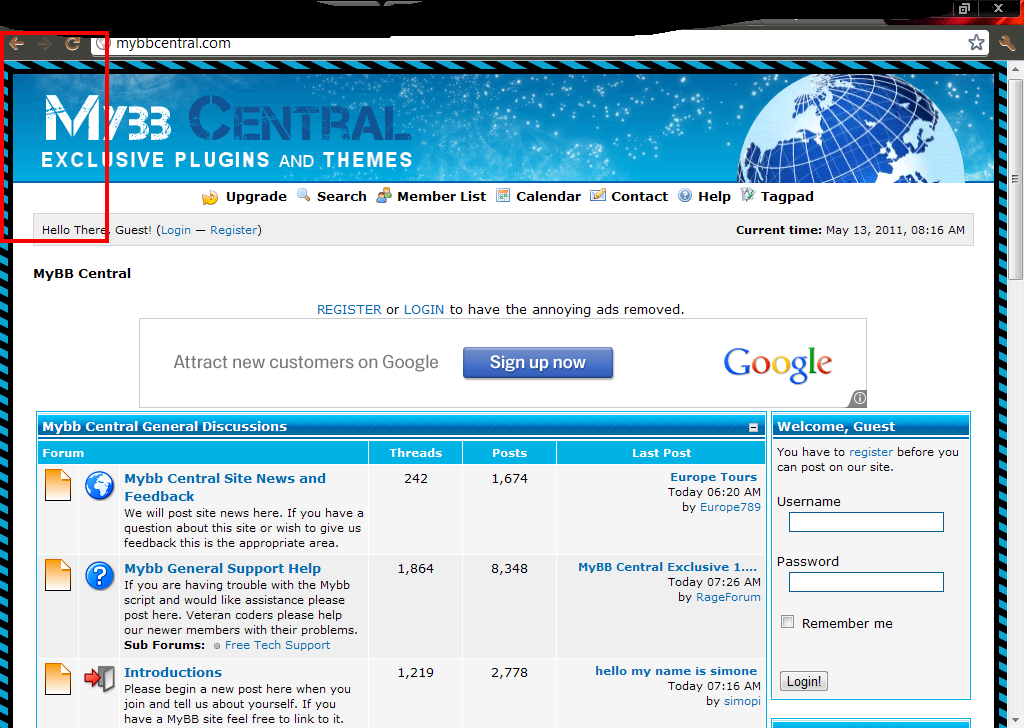This screenshot has height=728, width=1024.
Task: Click the page vertical scrollbar thumb
Action: [1015, 179]
